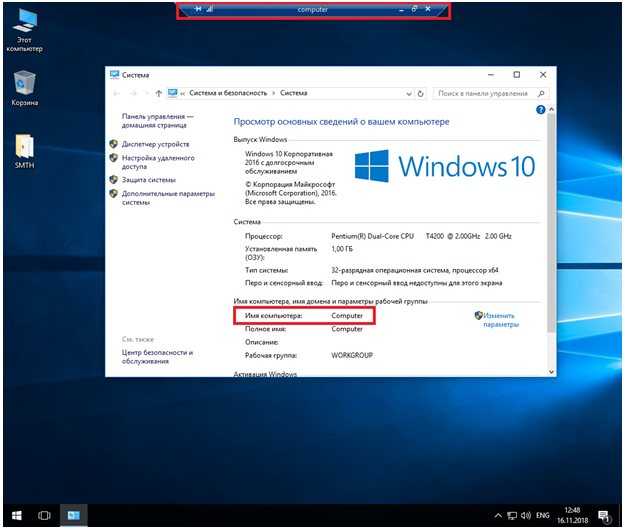Click the Windows 10 logo image
The image size is (625, 530).
click(445, 166)
